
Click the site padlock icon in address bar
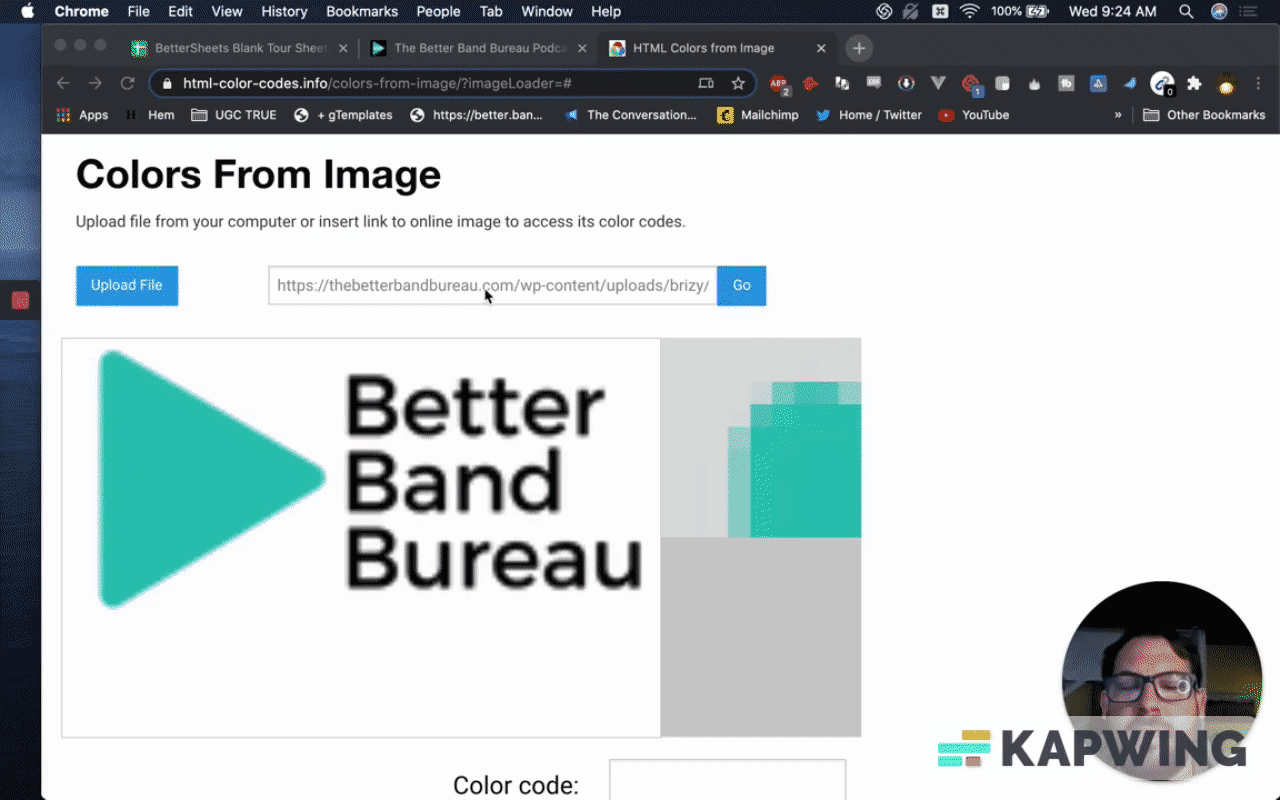pyautogui.click(x=167, y=84)
